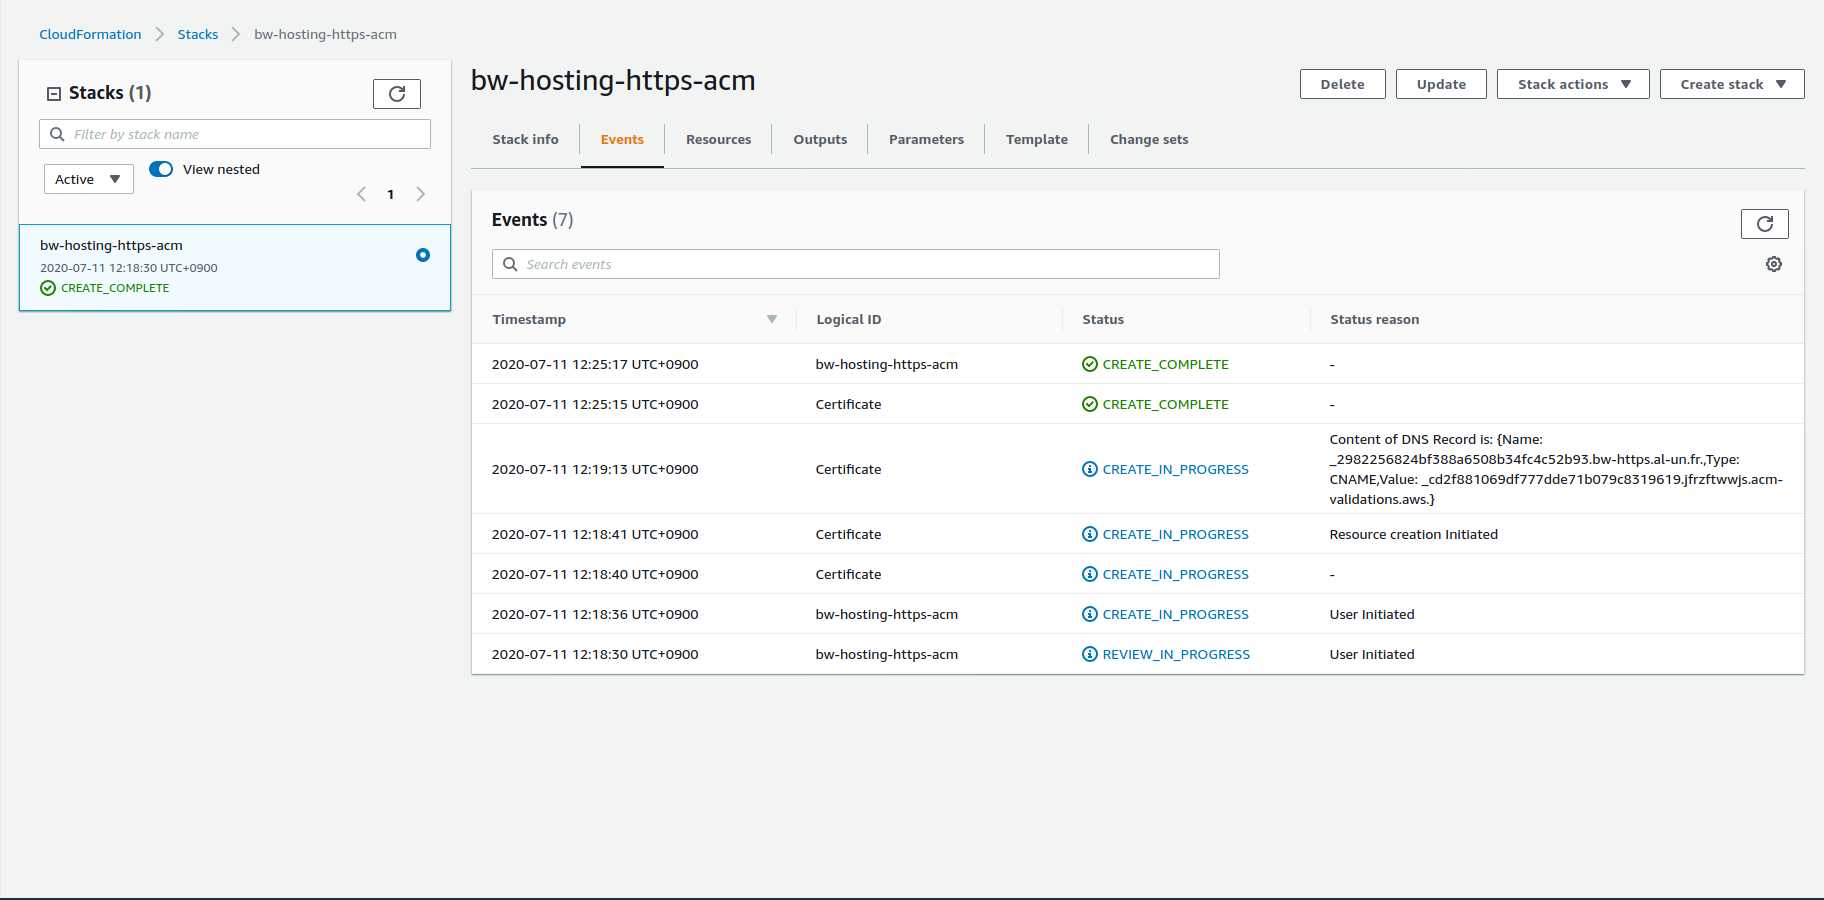Collapse the Stacks panel icon
1824x900 pixels.
pos(54,94)
